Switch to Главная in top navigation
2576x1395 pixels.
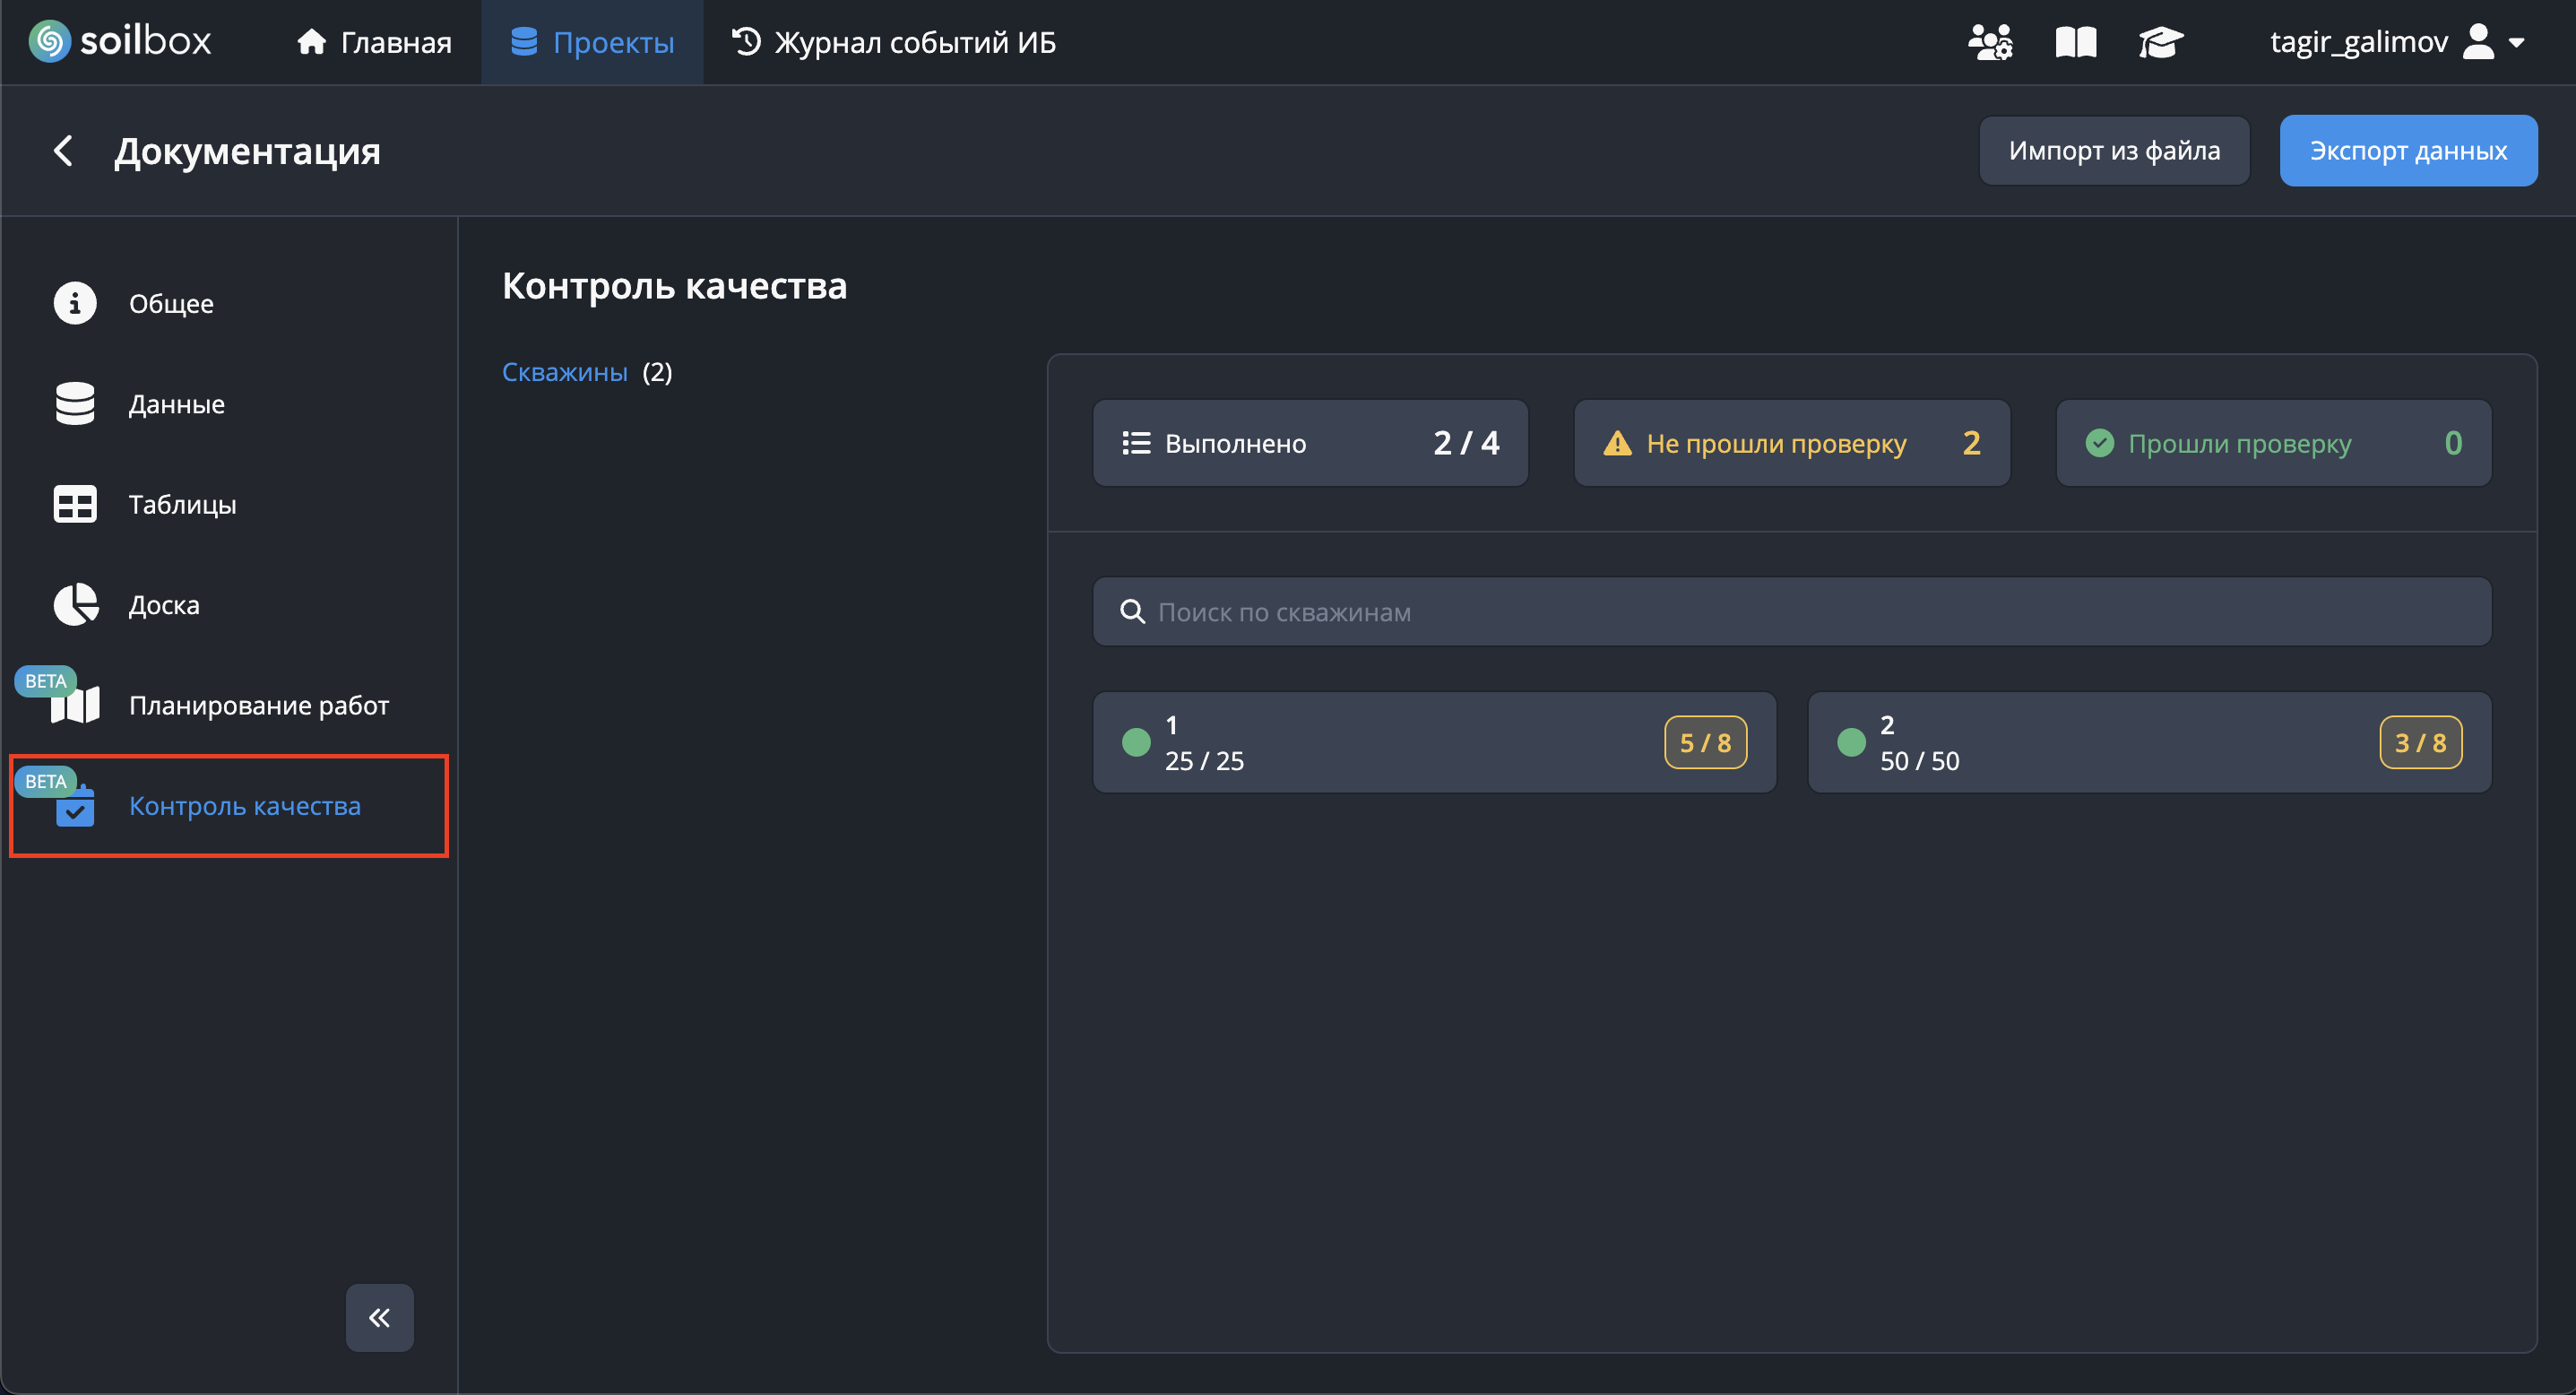(x=375, y=42)
